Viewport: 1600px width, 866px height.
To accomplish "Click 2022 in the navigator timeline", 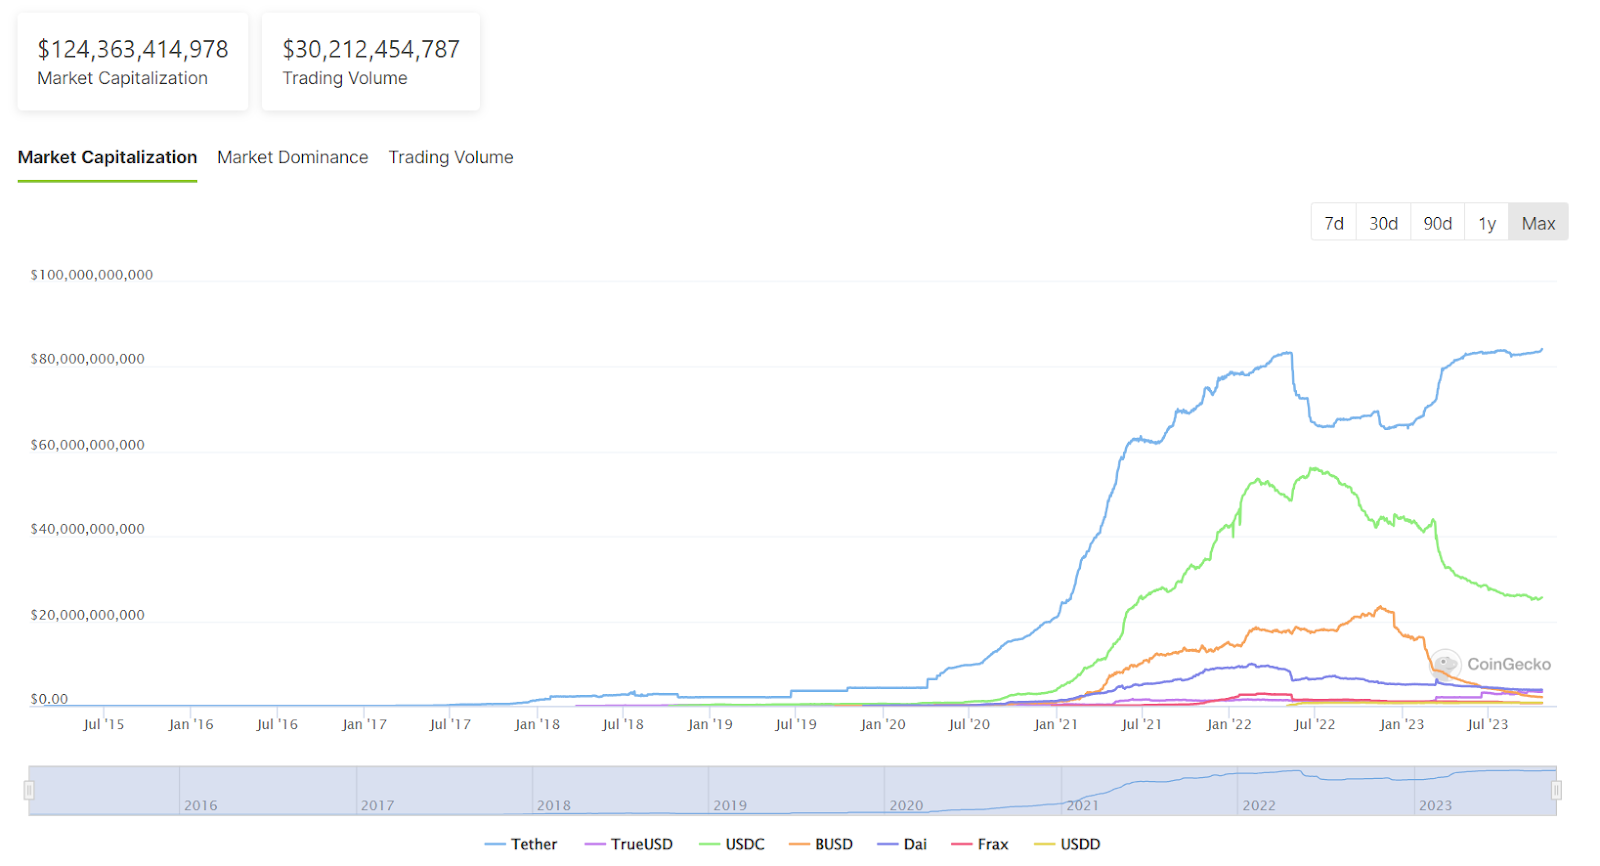I will (x=1259, y=805).
